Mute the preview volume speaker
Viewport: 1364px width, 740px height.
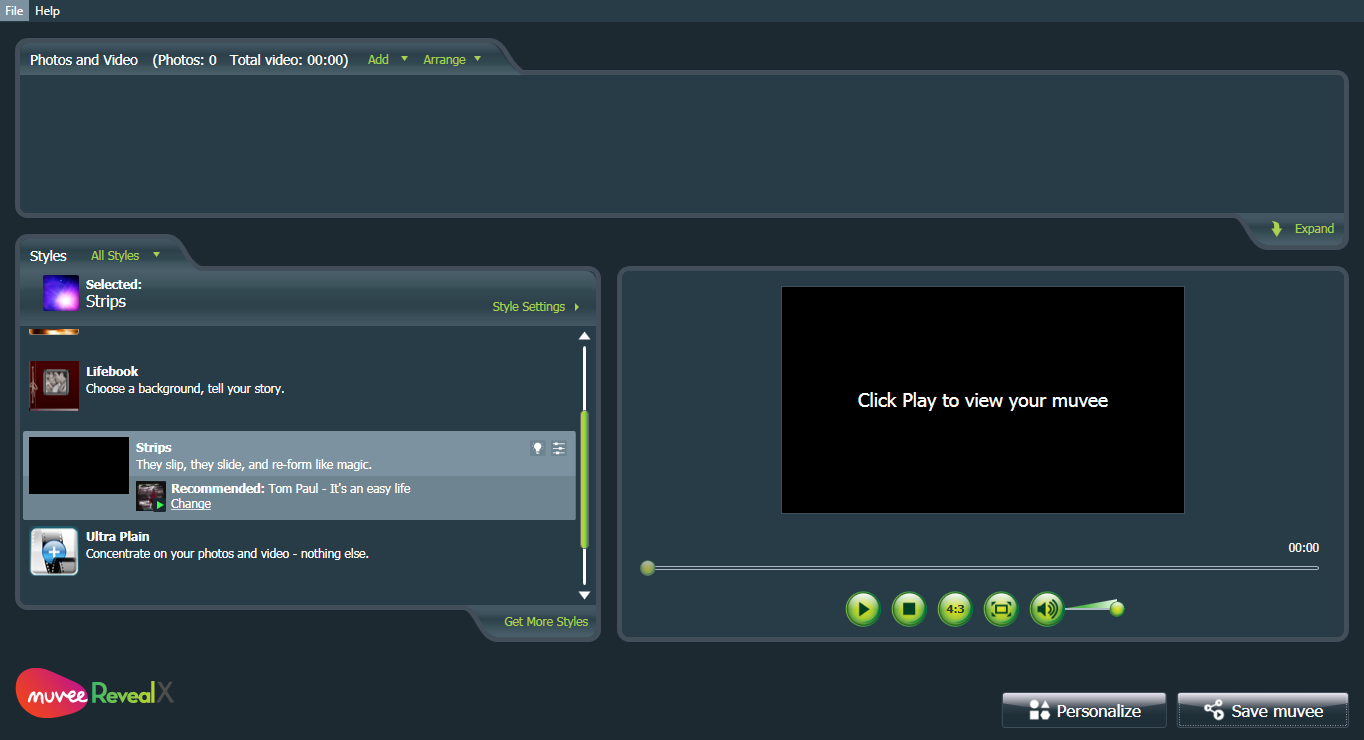pos(1047,608)
